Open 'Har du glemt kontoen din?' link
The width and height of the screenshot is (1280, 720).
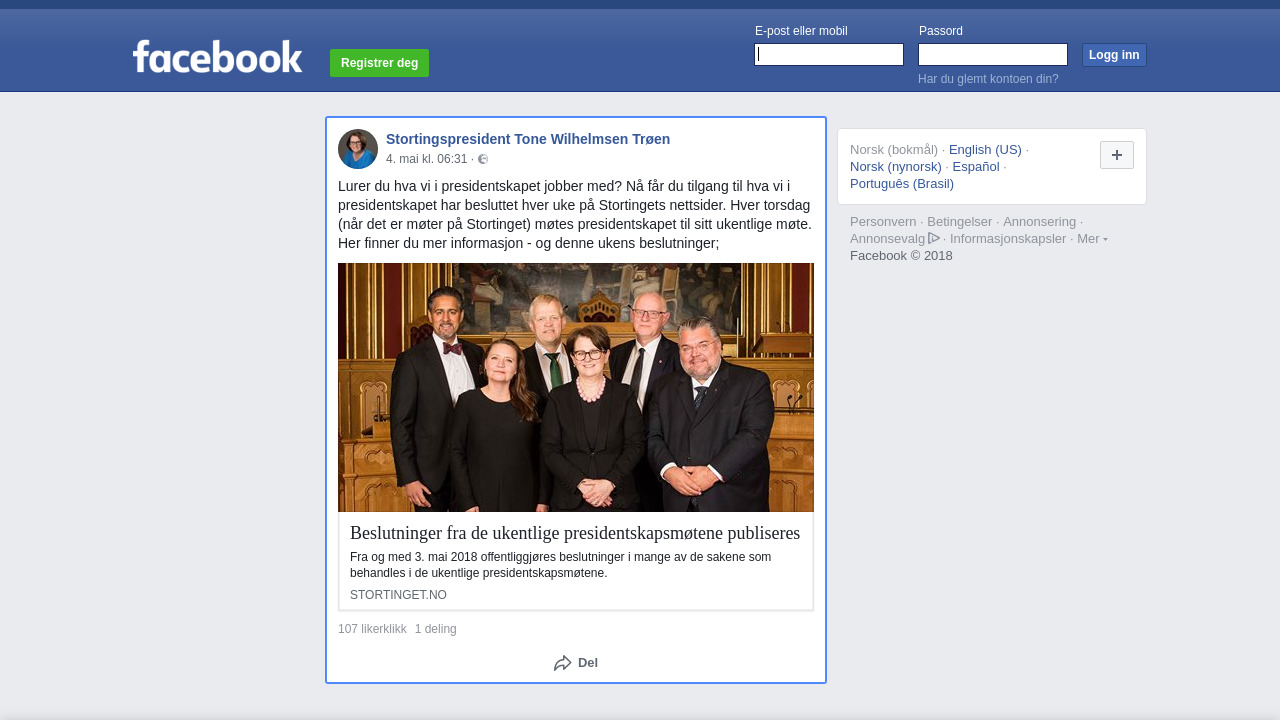point(988,79)
